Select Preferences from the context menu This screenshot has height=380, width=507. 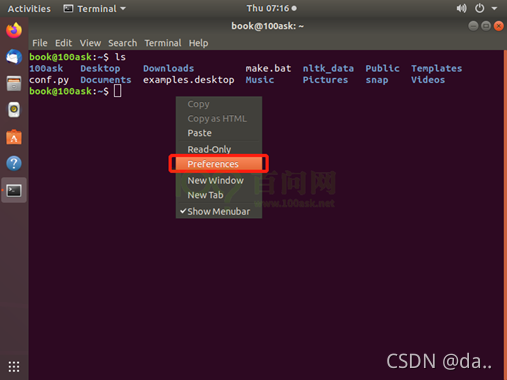tap(219, 164)
